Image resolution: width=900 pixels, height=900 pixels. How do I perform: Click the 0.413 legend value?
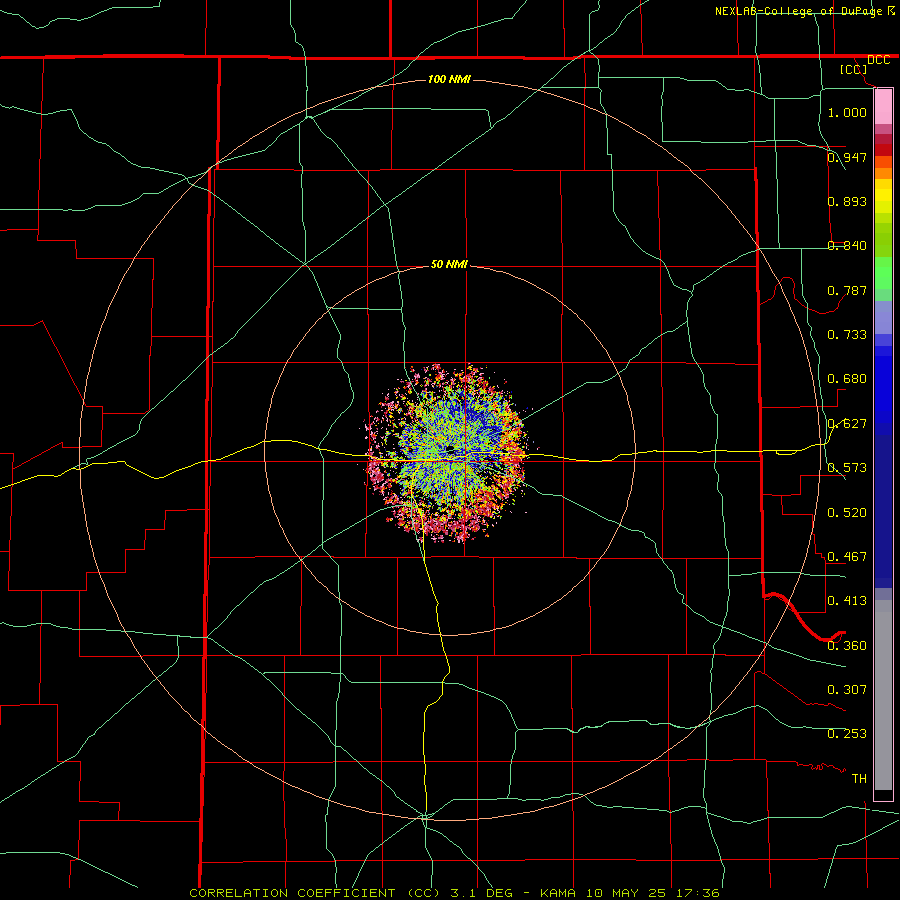pyautogui.click(x=847, y=601)
